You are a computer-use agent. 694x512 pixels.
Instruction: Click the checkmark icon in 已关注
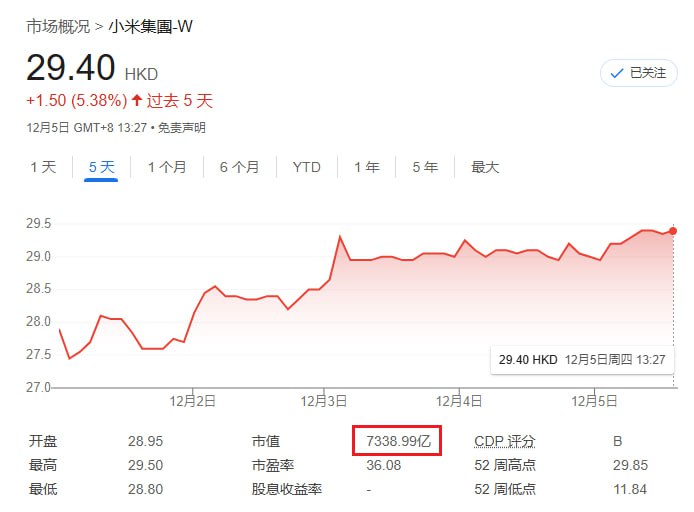click(617, 73)
